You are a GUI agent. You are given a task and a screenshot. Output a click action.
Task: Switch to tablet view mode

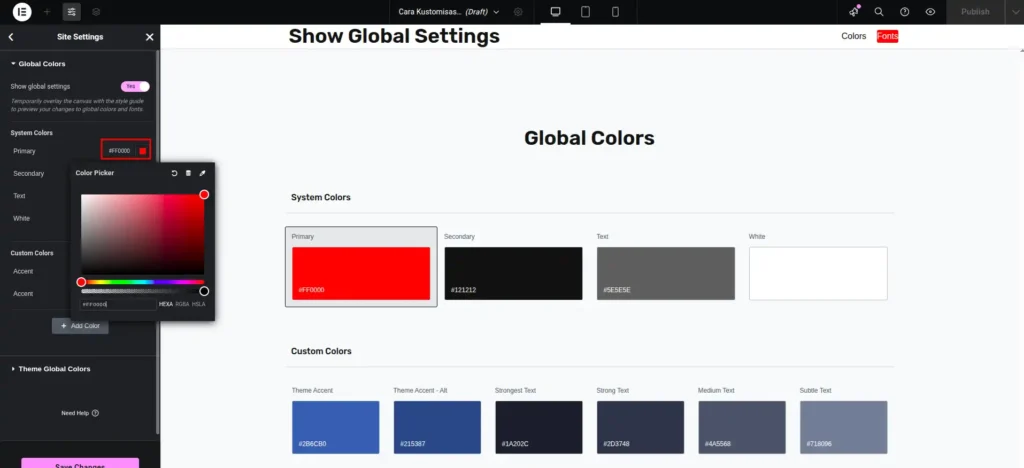click(x=585, y=12)
